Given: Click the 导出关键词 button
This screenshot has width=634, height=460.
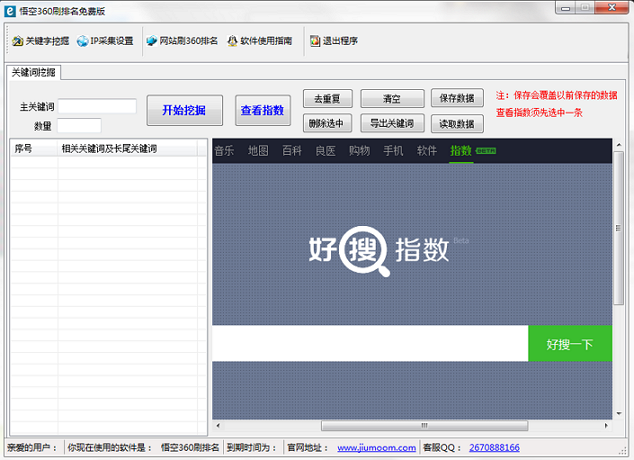Looking at the screenshot, I should coord(392,123).
